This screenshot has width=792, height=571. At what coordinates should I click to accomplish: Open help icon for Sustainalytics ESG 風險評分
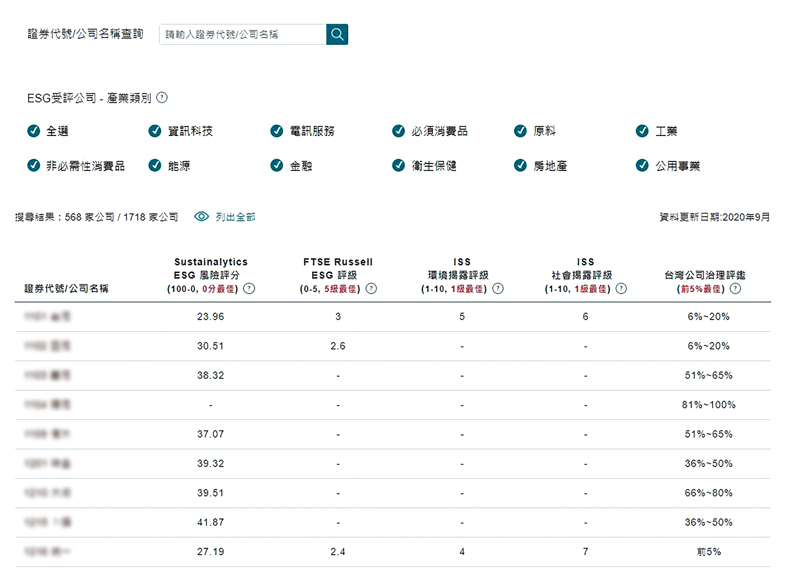coord(249,289)
